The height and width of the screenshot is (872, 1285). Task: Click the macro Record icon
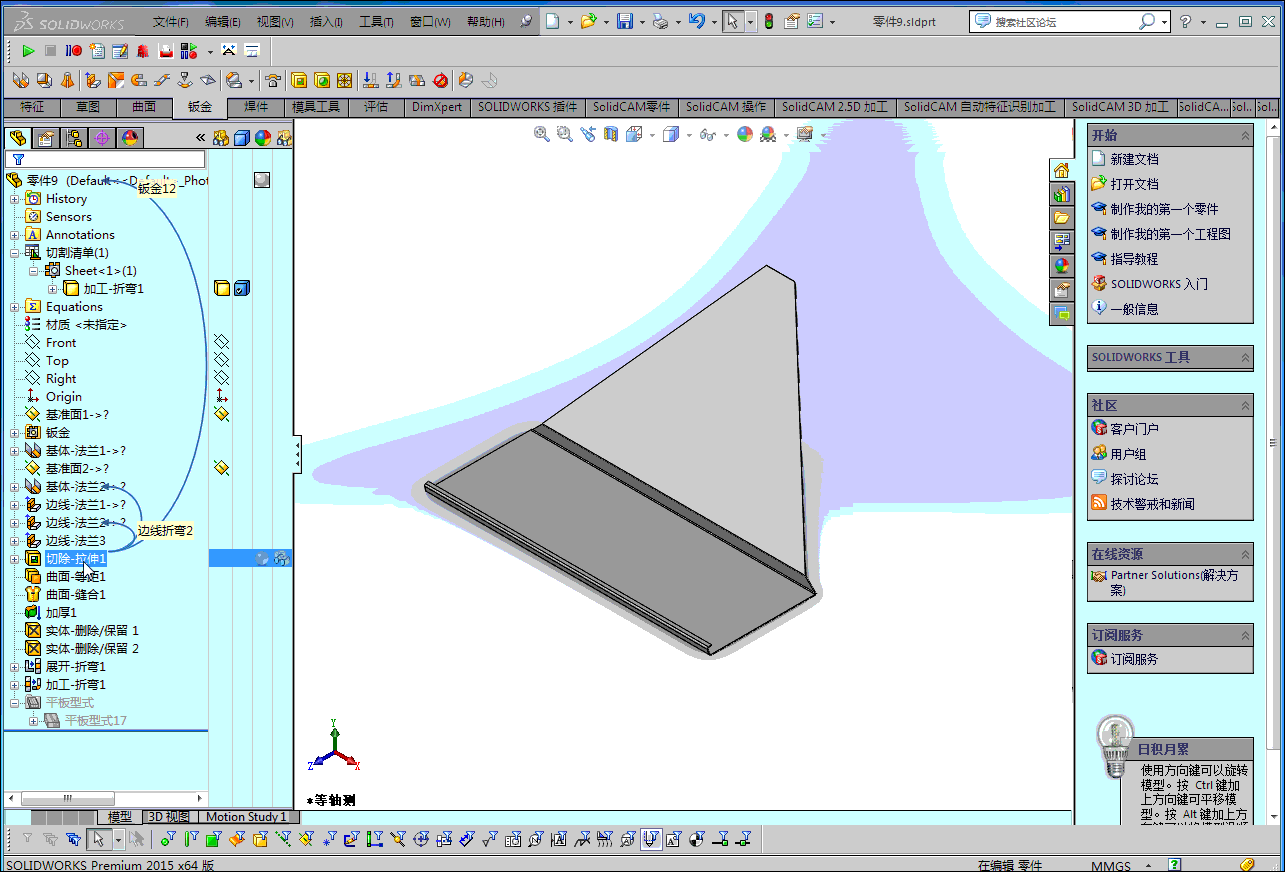pyautogui.click(x=73, y=51)
